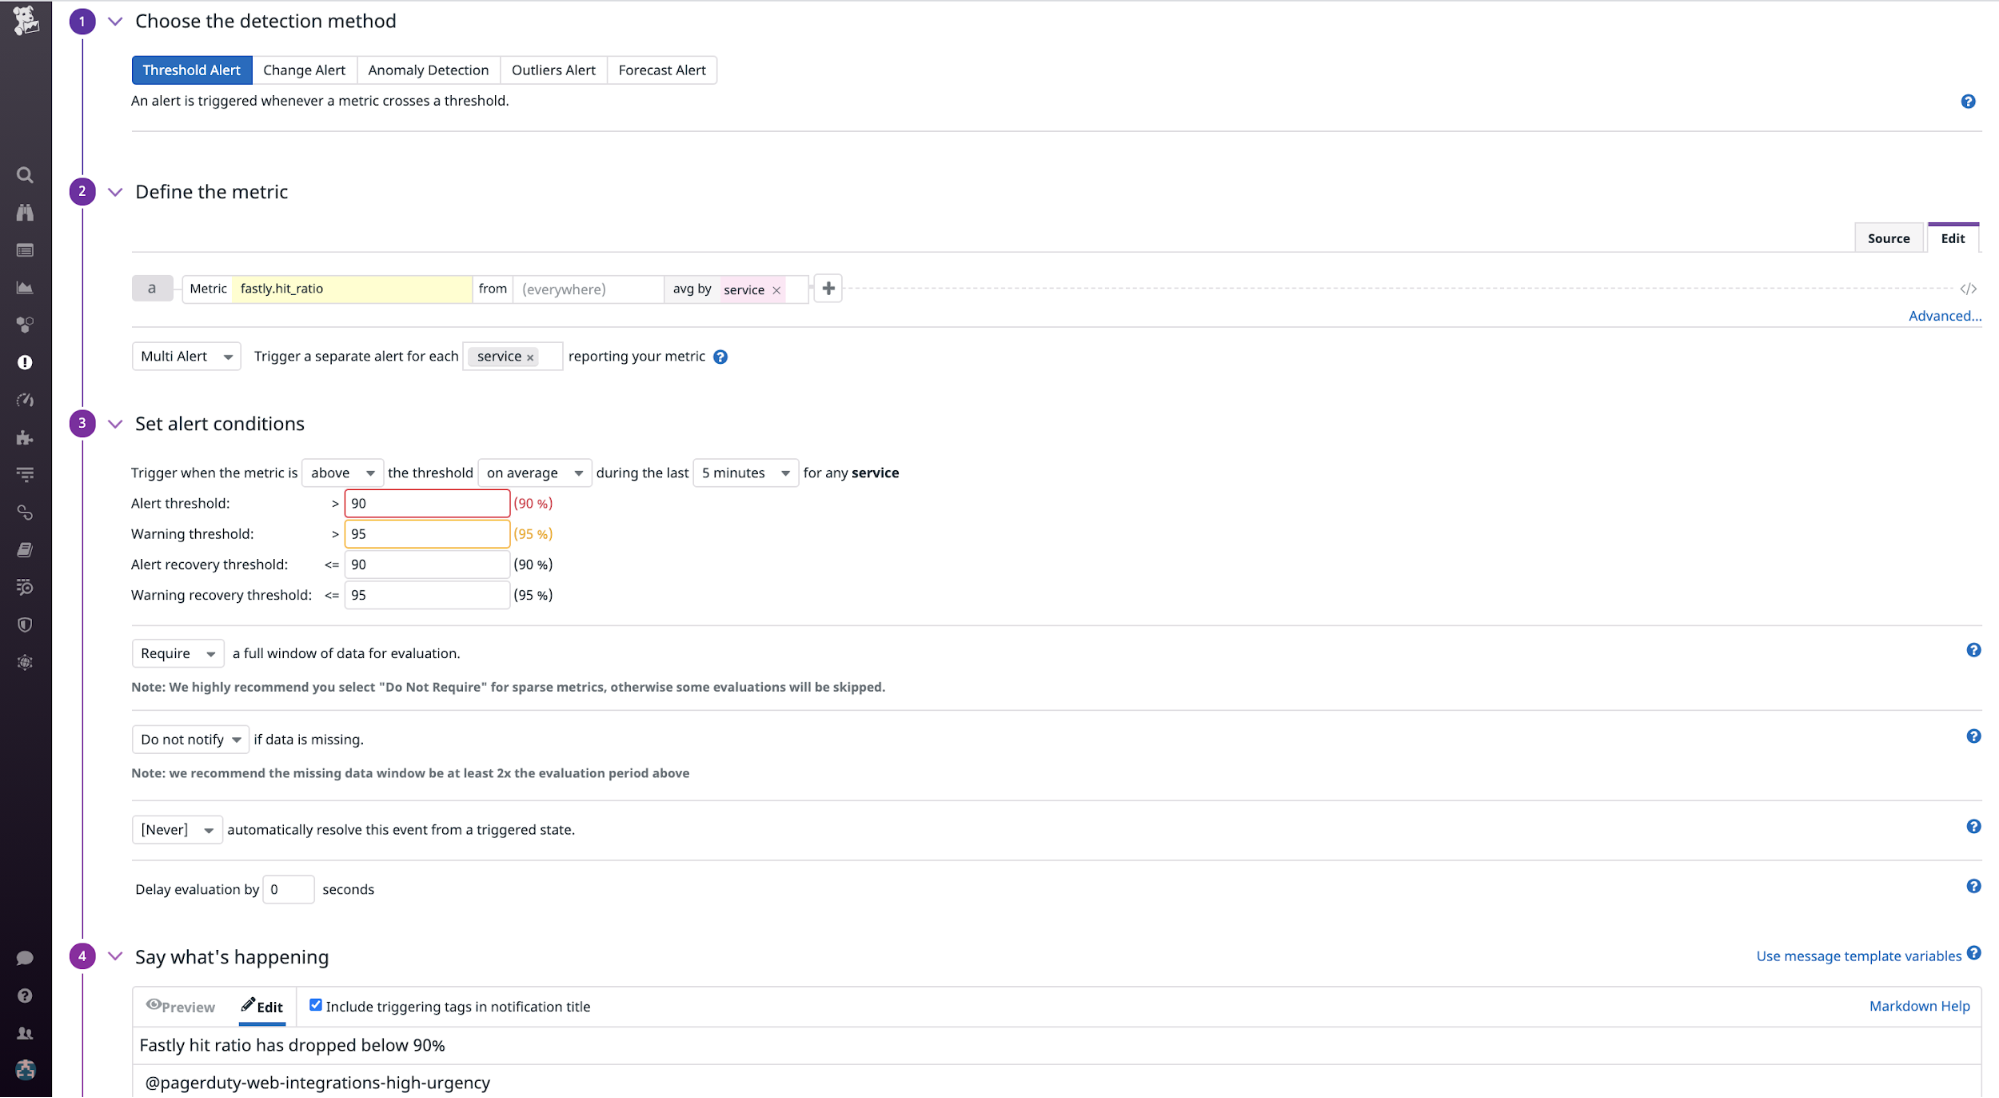Open the 'on average' threshold dropdown
The height and width of the screenshot is (1098, 1999).
point(534,472)
